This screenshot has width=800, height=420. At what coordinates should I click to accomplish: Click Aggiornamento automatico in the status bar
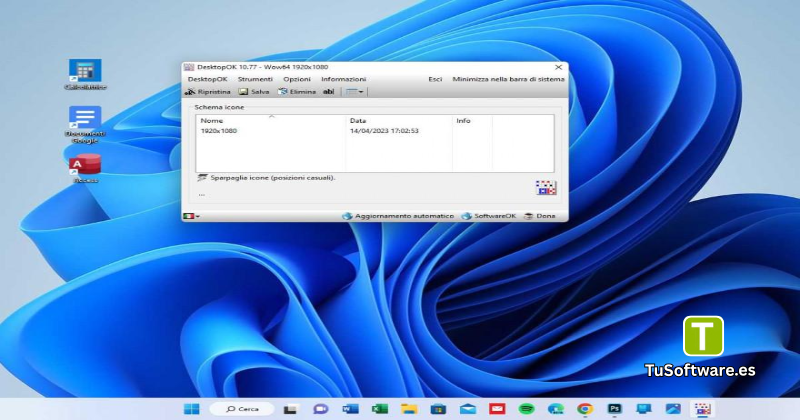pos(398,216)
